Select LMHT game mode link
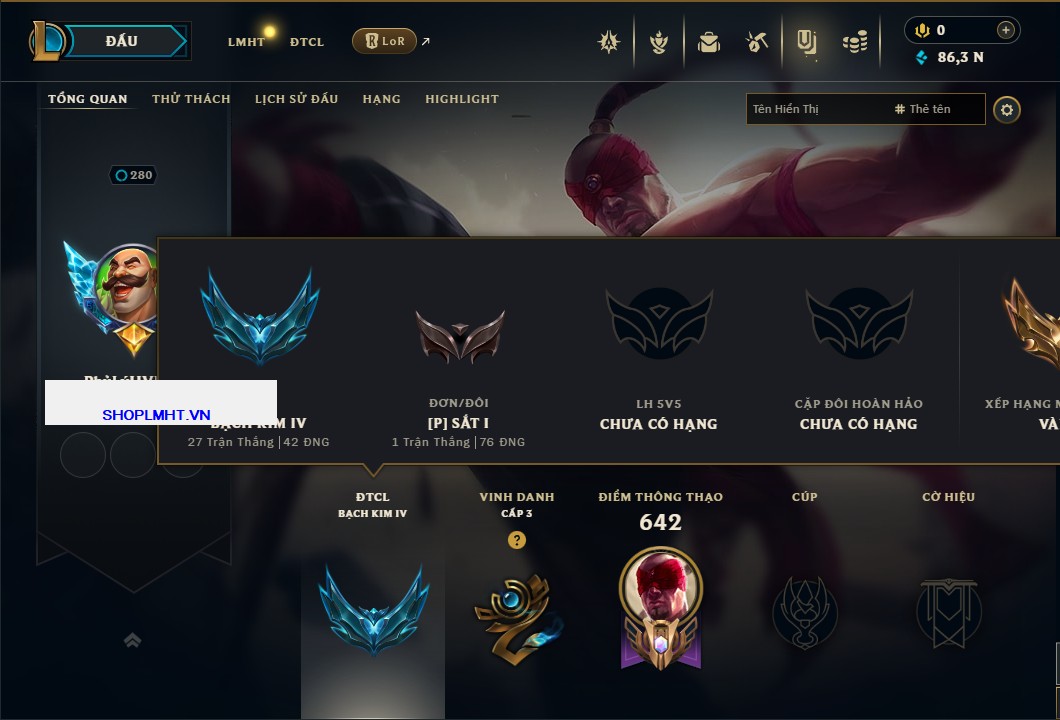 tap(246, 42)
